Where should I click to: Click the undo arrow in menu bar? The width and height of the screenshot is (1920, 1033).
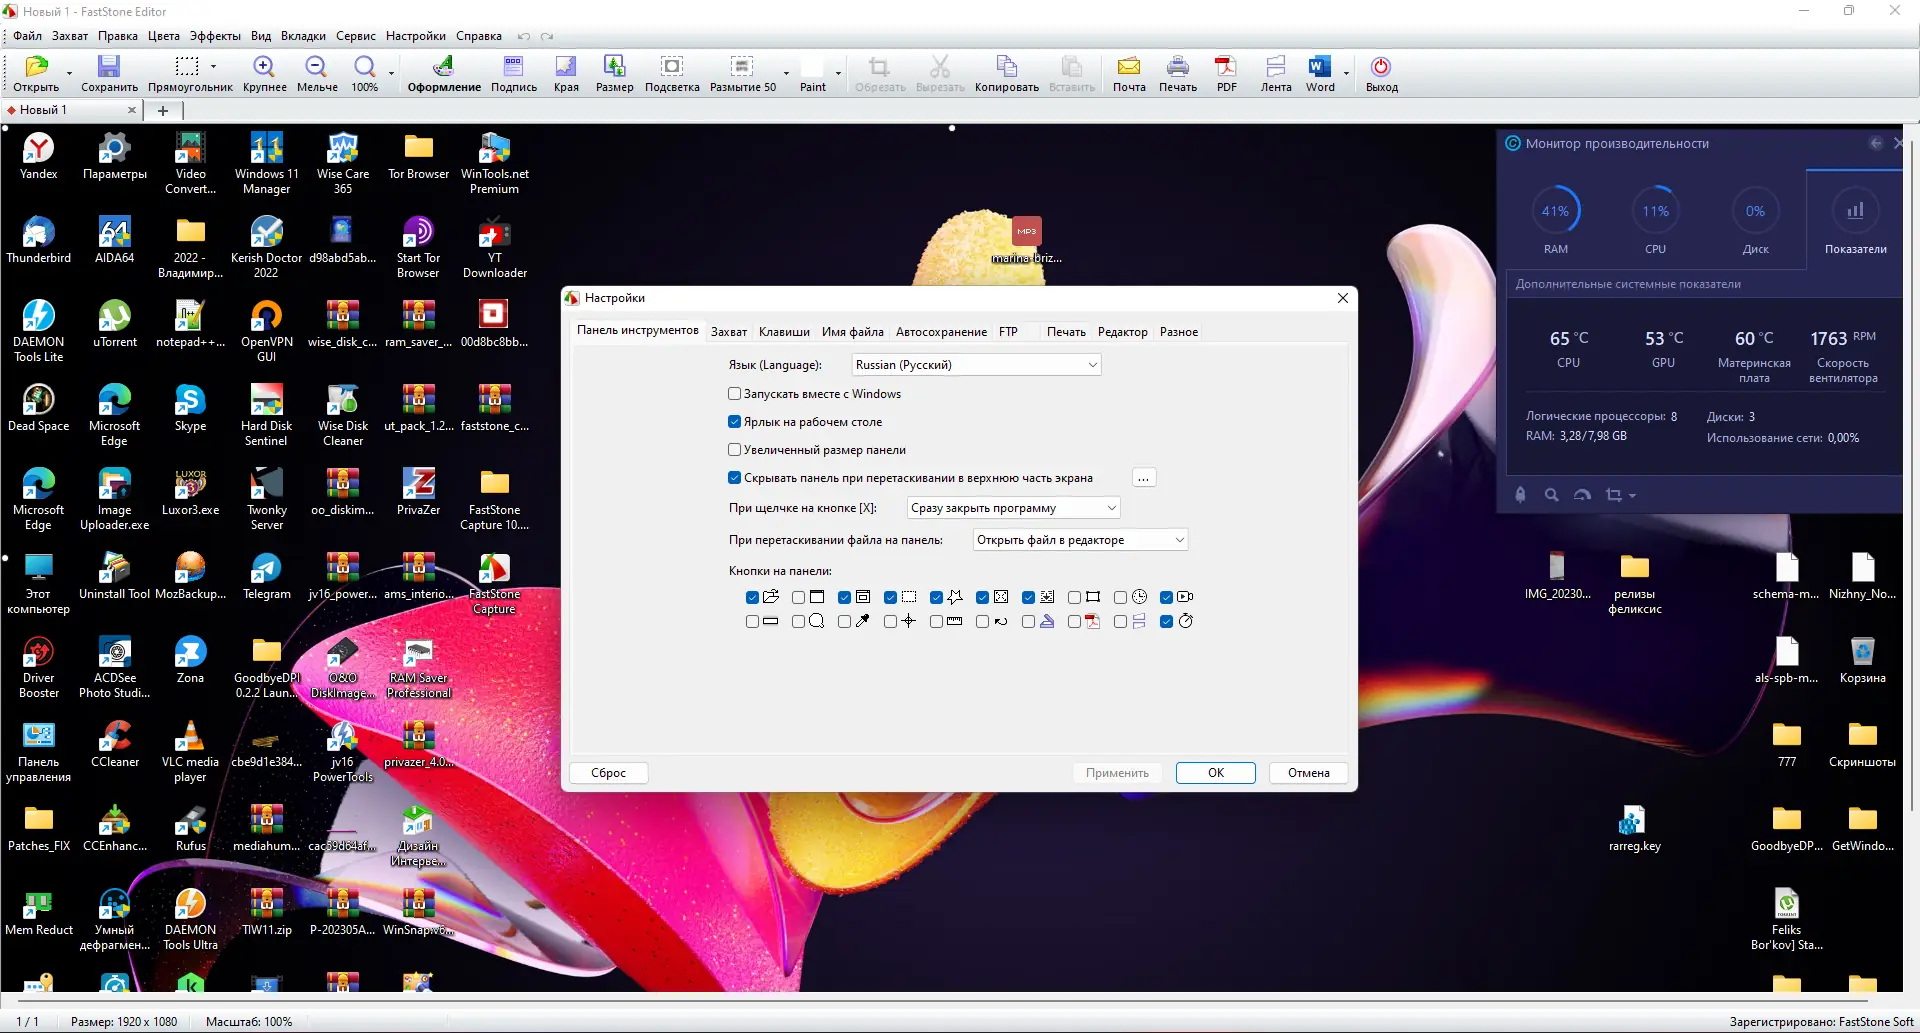523,36
